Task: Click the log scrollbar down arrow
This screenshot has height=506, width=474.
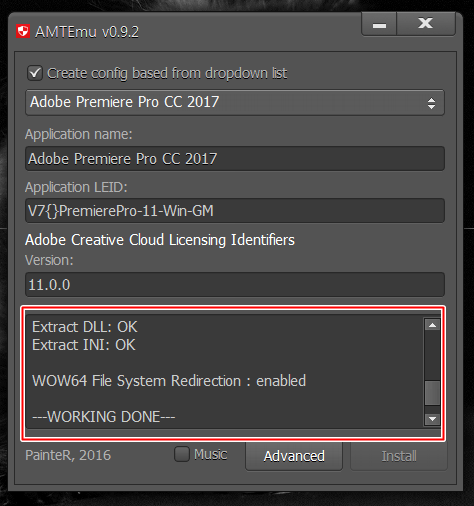Action: click(432, 419)
